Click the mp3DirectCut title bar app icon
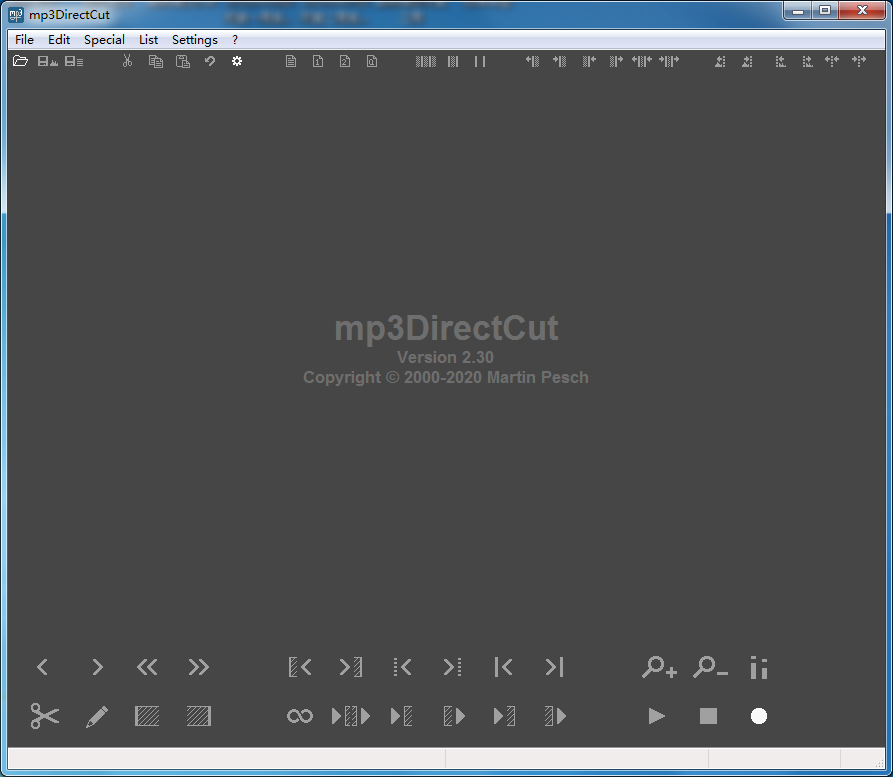Screen dimensions: 893x777 (16, 14)
